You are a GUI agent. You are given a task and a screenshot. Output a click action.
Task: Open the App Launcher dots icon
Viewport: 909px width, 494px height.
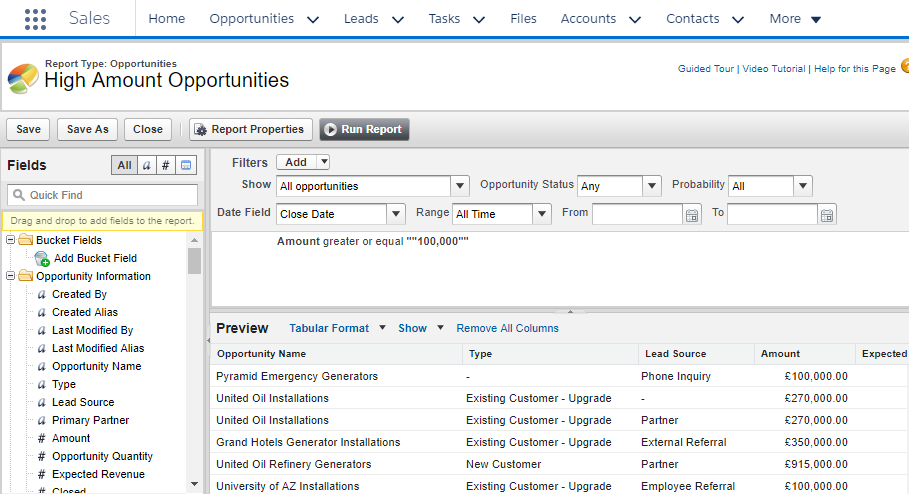[35, 19]
